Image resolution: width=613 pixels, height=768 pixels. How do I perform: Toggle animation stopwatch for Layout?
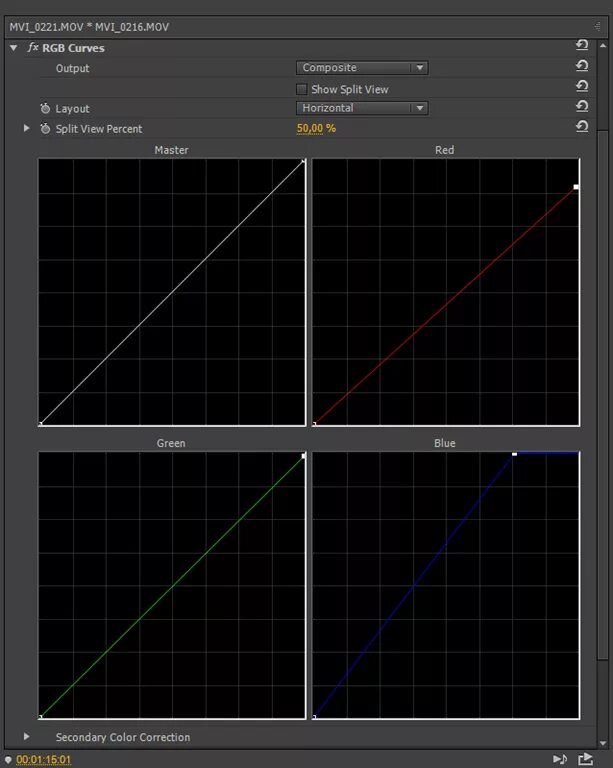coord(45,108)
